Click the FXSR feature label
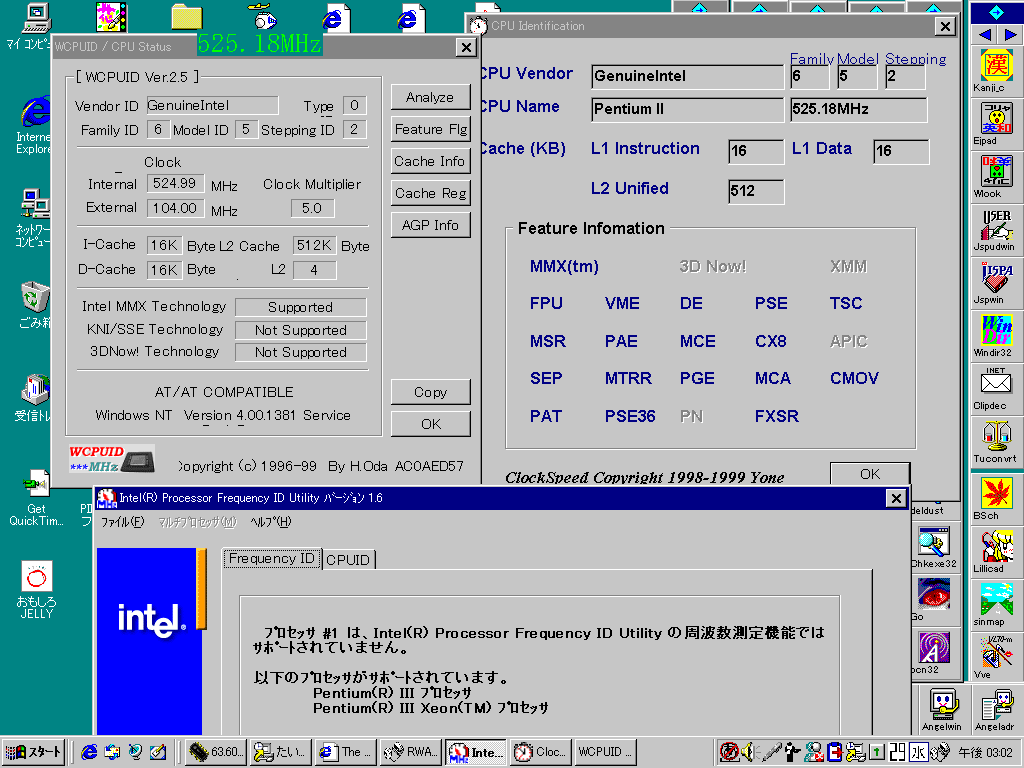 pyautogui.click(x=776, y=416)
